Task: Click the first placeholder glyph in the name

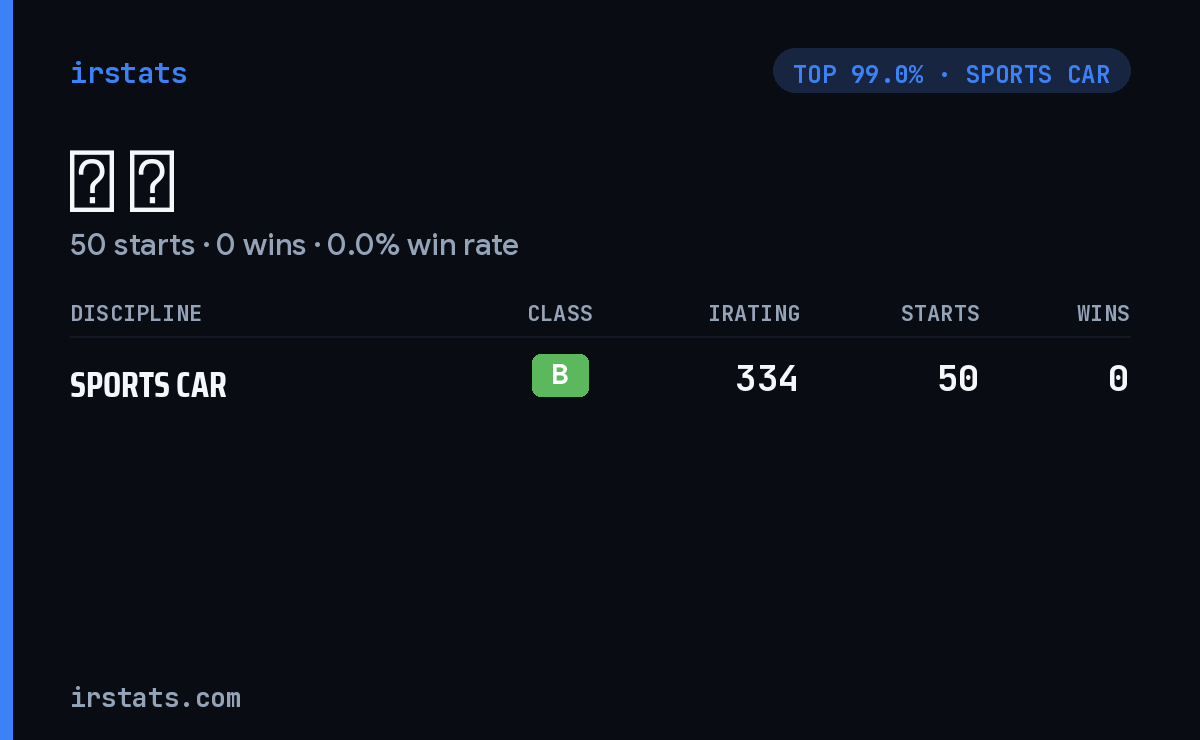Action: [x=92, y=181]
